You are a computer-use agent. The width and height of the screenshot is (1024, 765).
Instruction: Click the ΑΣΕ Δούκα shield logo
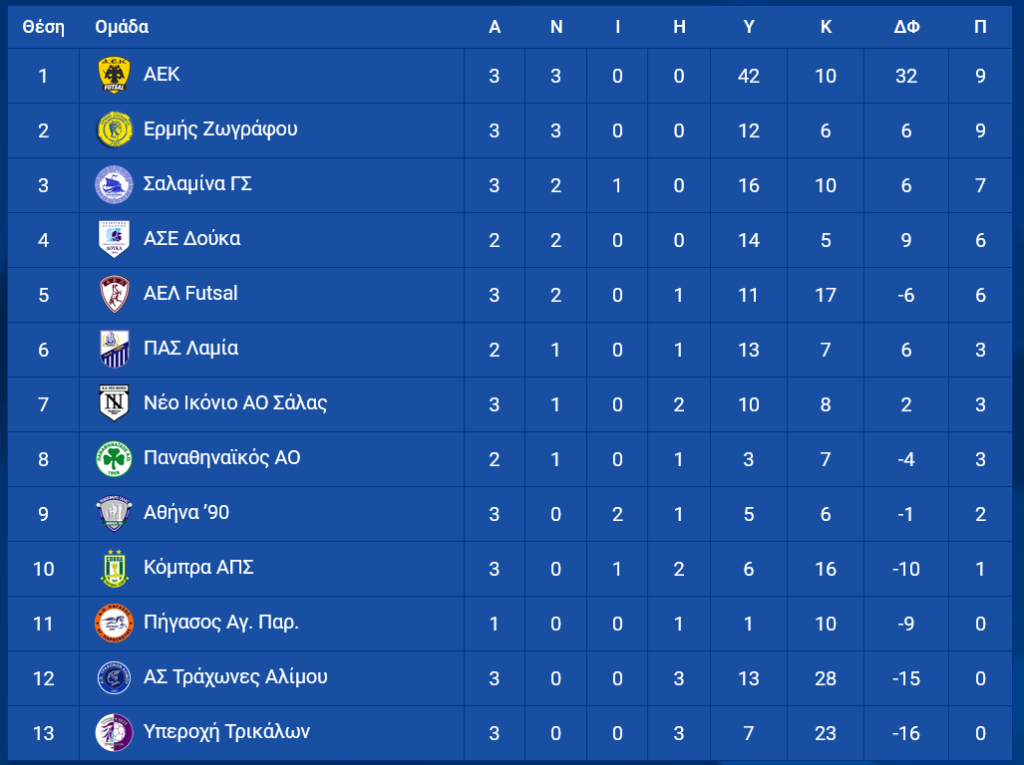pos(114,239)
